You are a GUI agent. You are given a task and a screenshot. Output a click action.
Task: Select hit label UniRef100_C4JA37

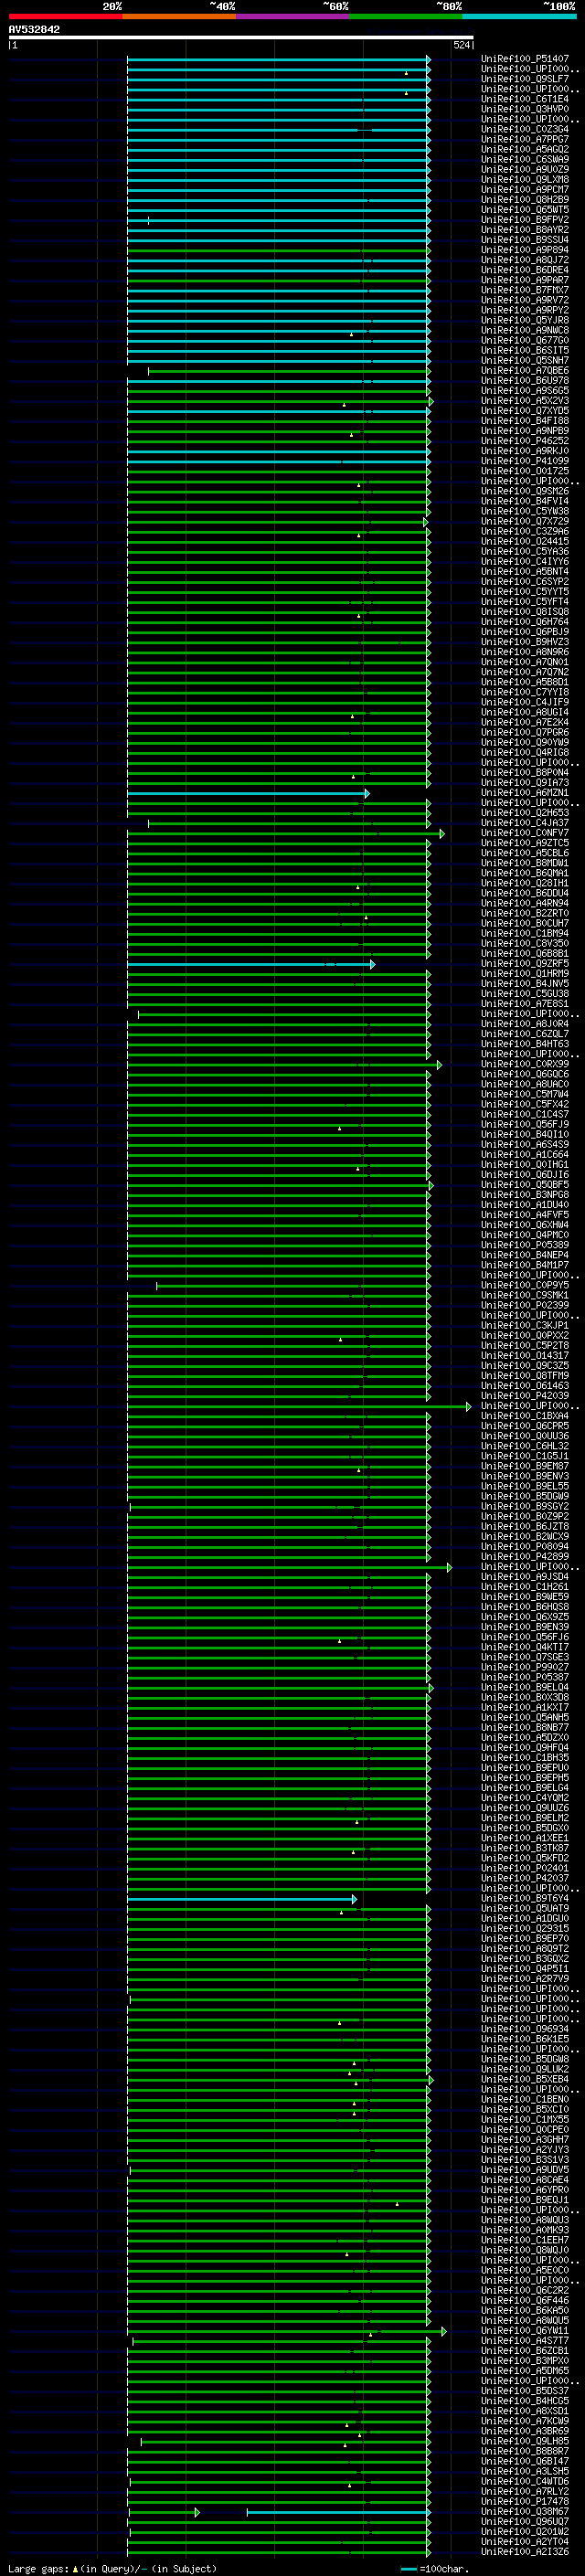[525, 823]
